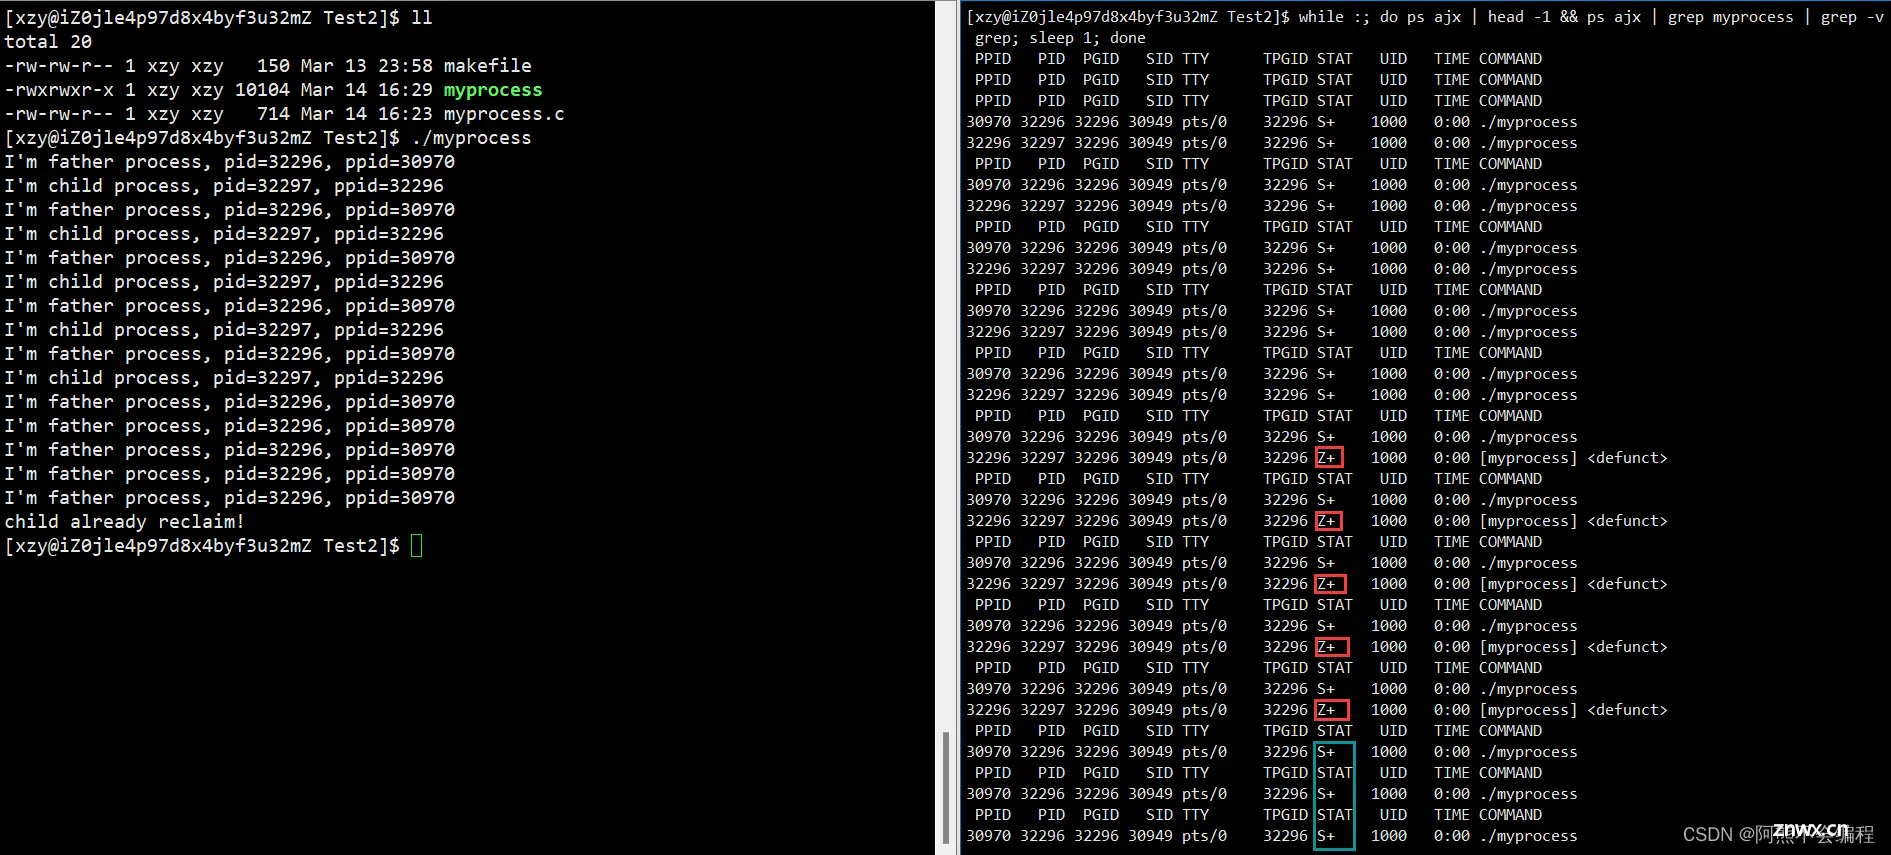Click the 'll' command in the left terminal

tap(422, 18)
